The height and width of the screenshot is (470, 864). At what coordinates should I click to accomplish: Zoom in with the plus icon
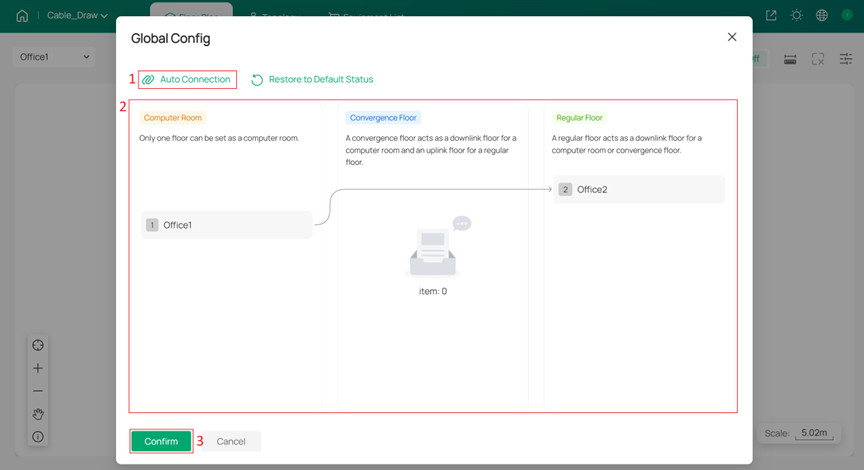point(38,368)
